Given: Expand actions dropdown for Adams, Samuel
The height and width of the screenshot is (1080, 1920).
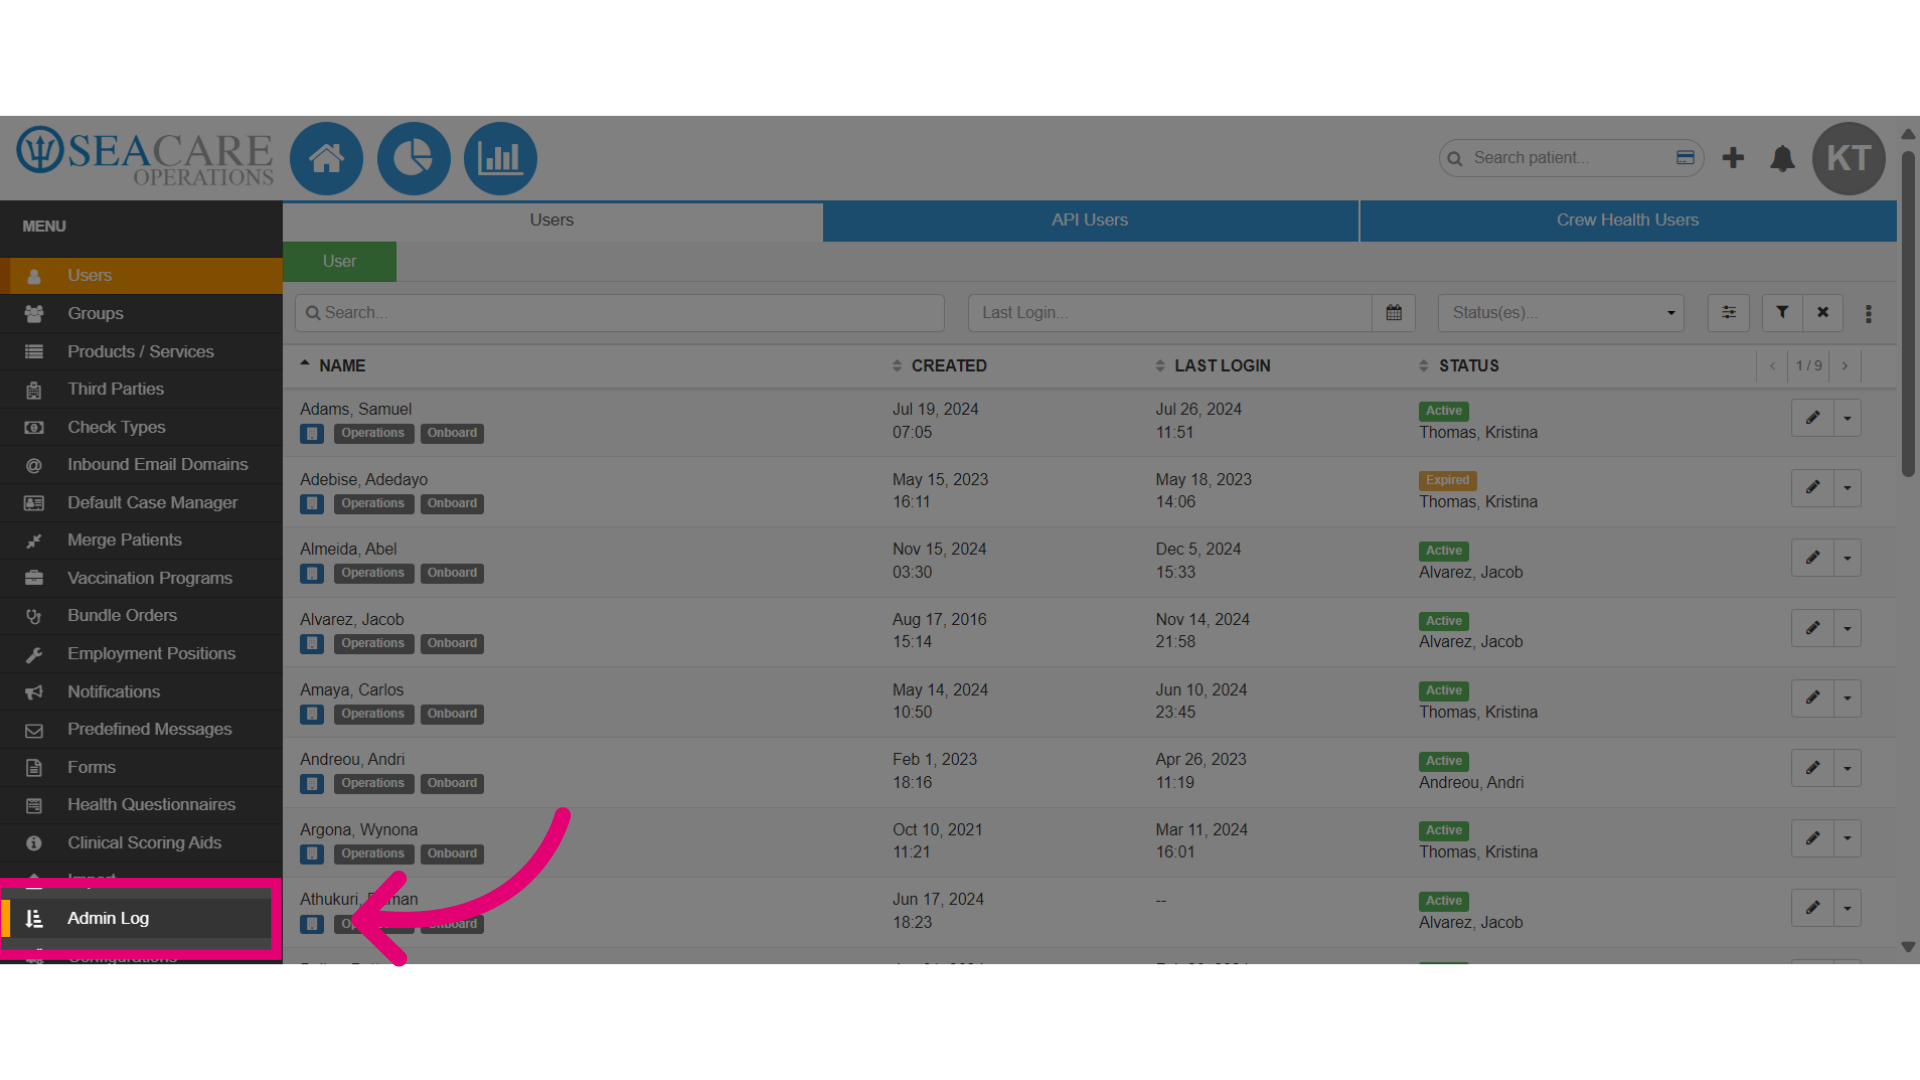Looking at the screenshot, I should pyautogui.click(x=1847, y=418).
